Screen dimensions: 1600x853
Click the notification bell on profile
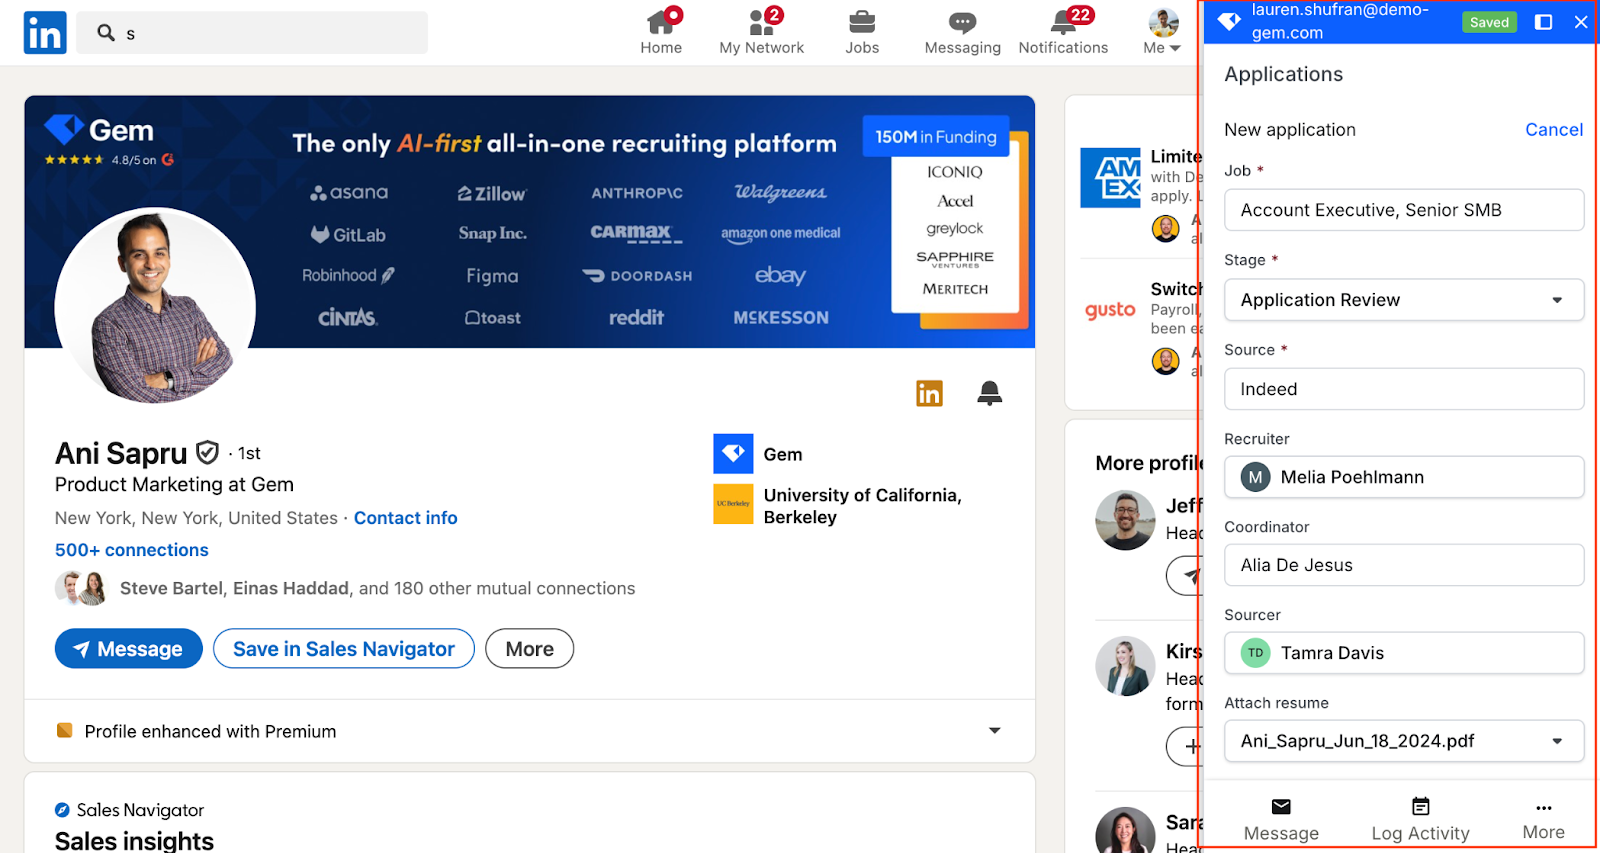coord(990,393)
